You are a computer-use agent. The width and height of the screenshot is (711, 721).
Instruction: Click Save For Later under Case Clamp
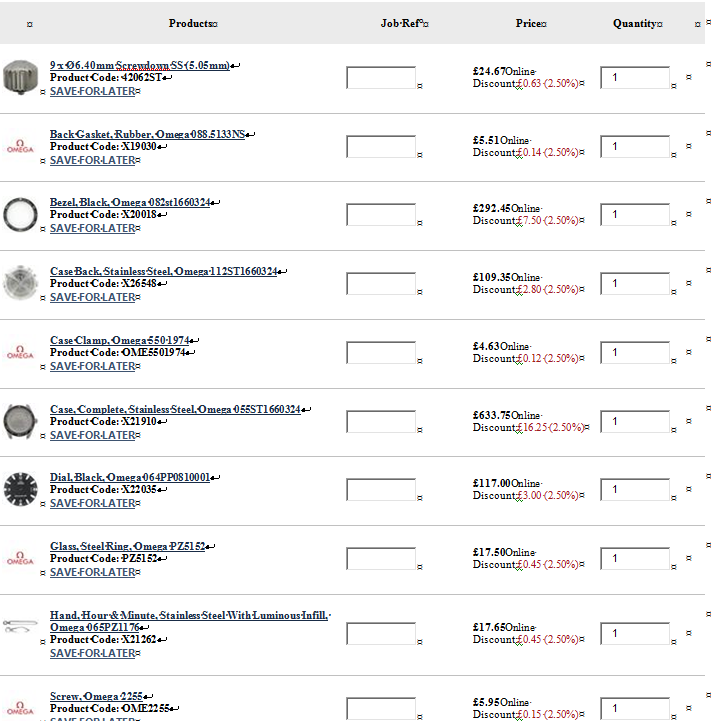pyautogui.click(x=92, y=366)
